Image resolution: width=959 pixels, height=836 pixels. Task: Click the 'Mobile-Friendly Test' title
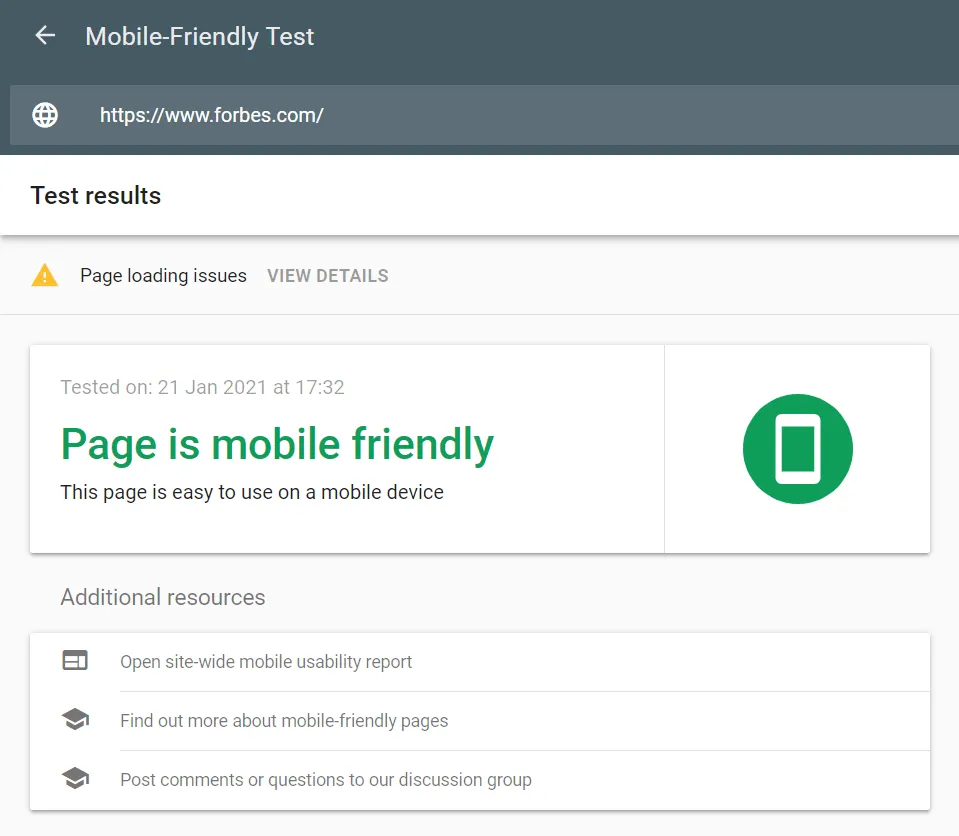200,37
